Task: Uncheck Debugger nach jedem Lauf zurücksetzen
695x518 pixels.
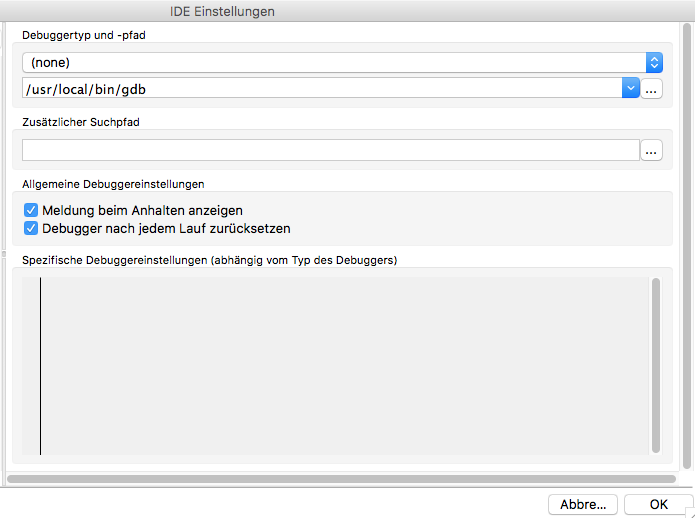Action: pyautogui.click(x=30, y=228)
